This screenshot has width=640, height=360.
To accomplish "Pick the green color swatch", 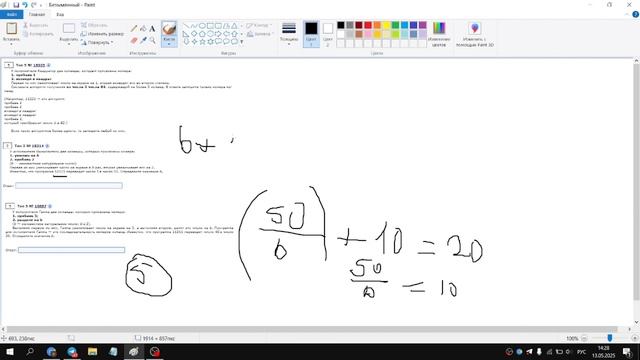I will click(x=395, y=25).
